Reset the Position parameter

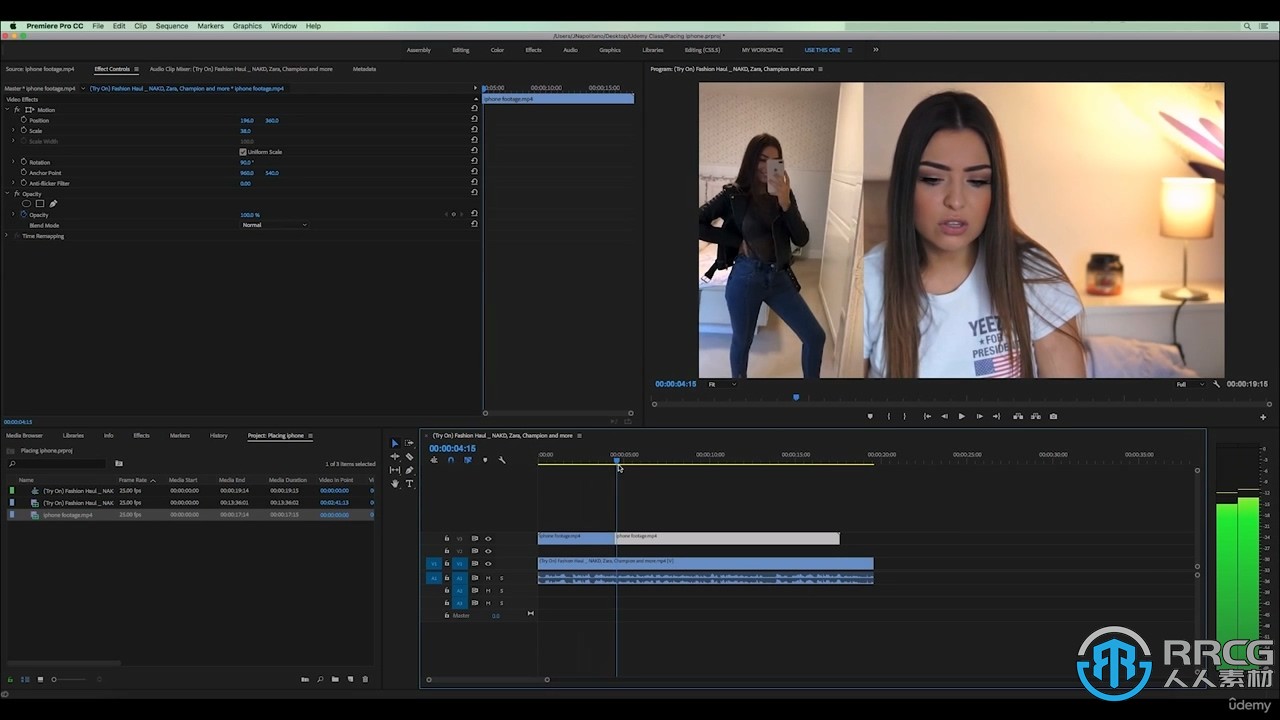pyautogui.click(x=474, y=120)
